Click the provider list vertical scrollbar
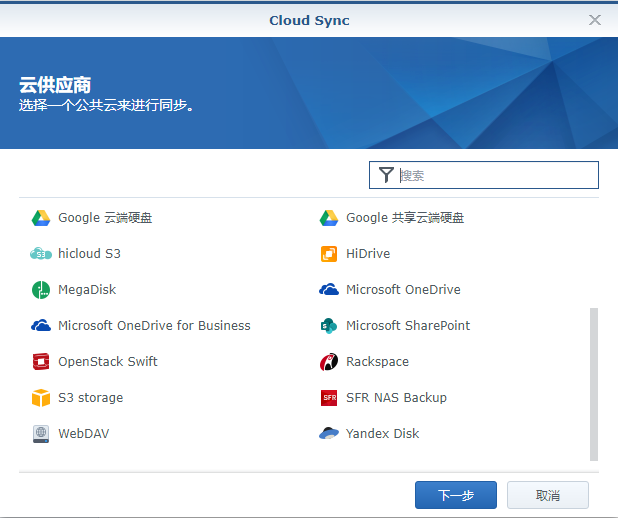Viewport: 618px width, 518px height. pos(594,382)
